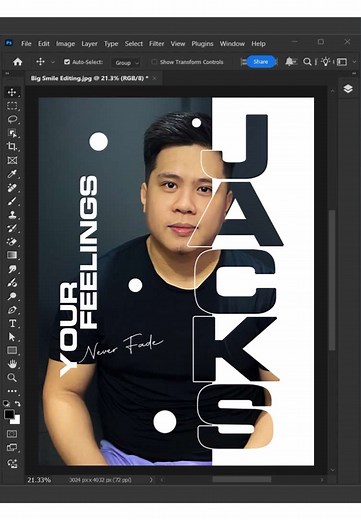Select the Lasso tool
This screenshot has height=520, width=361.
(12, 119)
